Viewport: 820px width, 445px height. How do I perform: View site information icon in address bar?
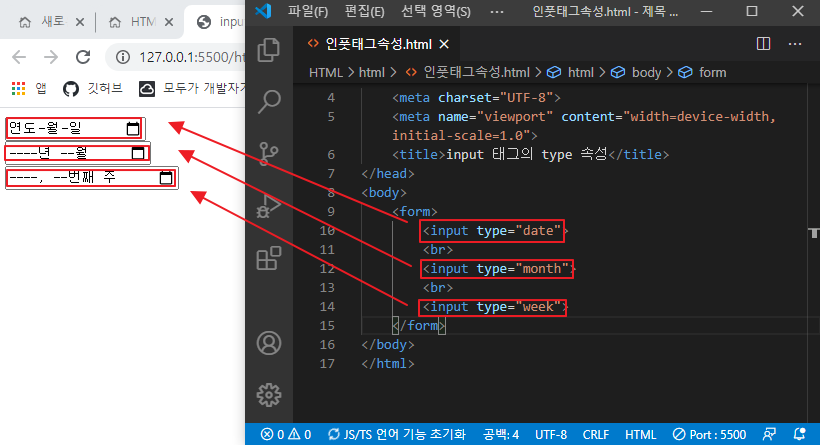pyautogui.click(x=123, y=57)
